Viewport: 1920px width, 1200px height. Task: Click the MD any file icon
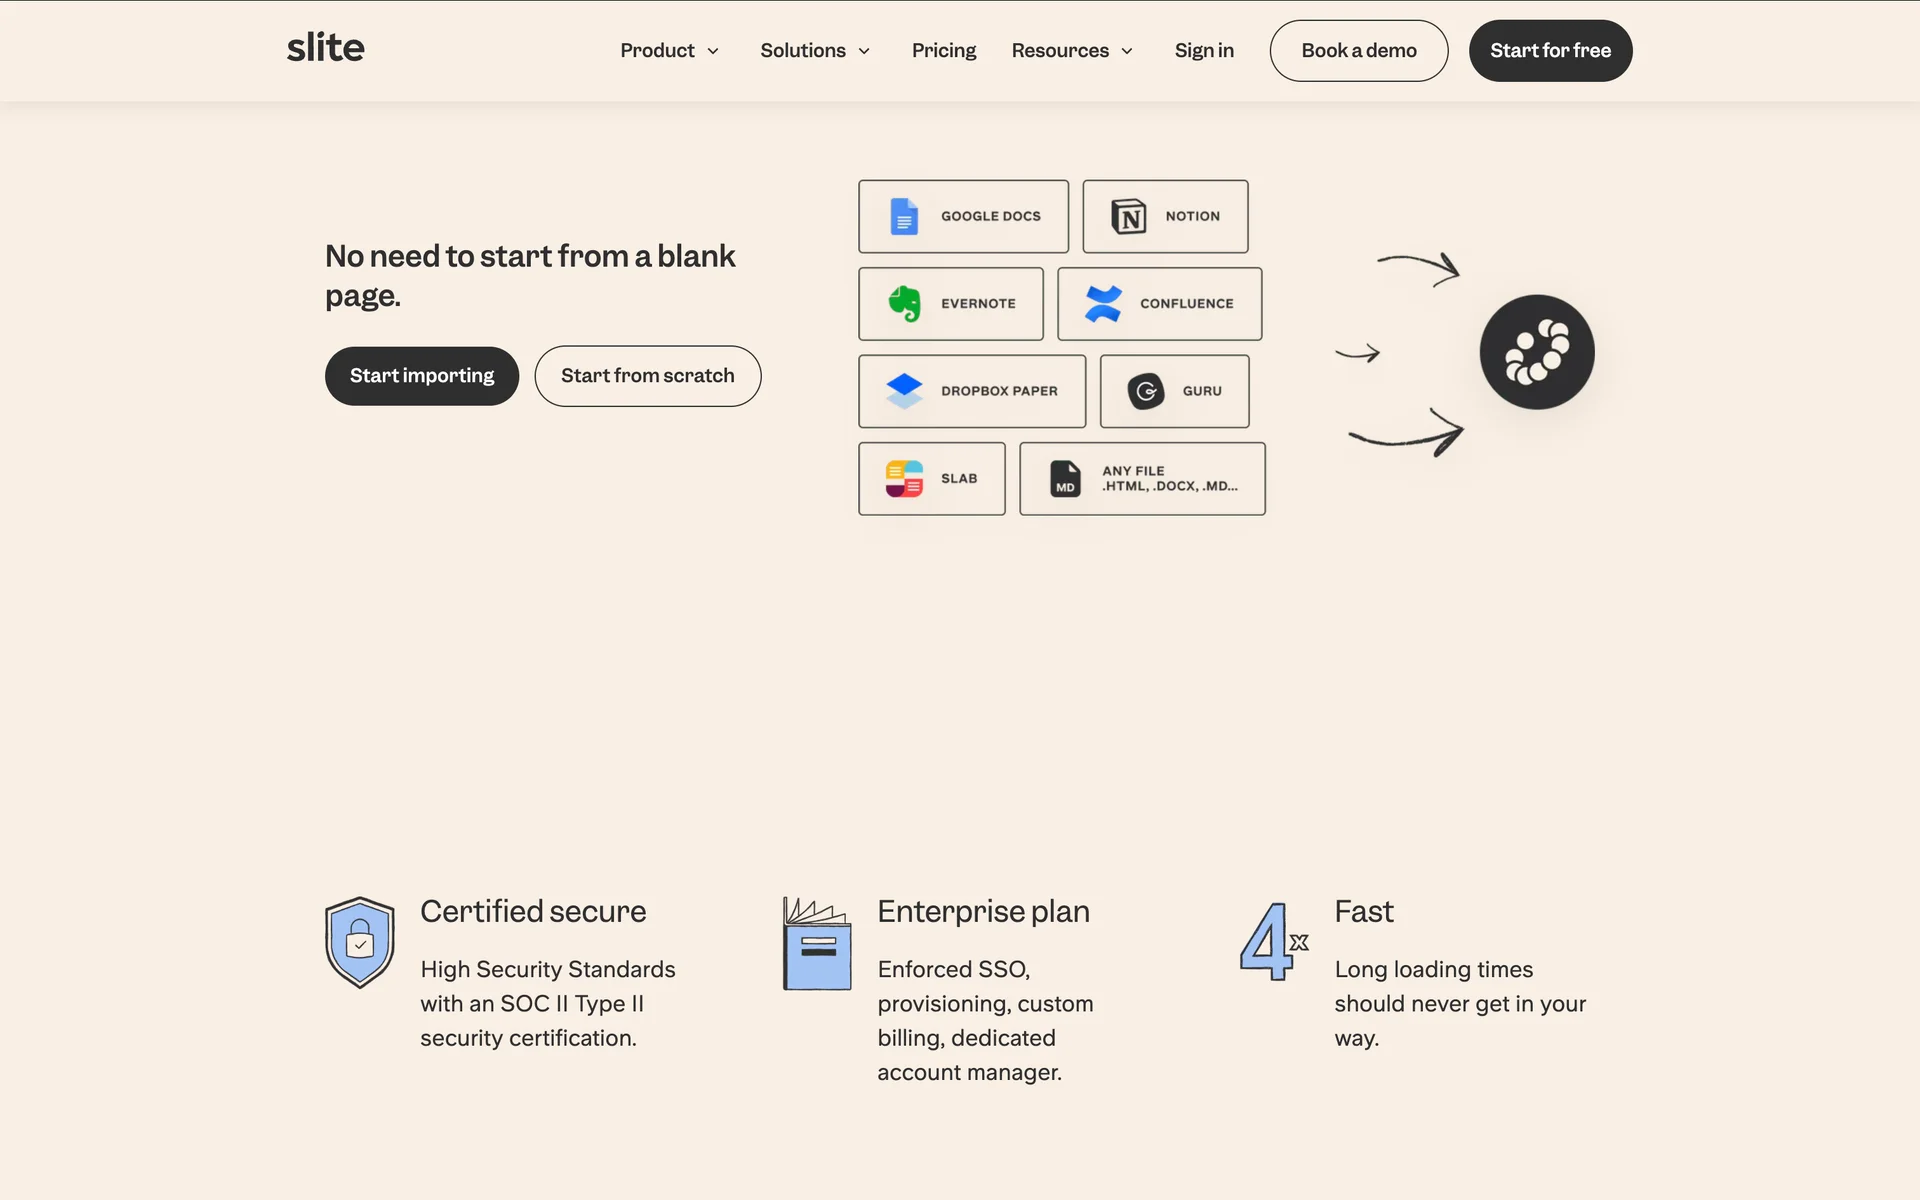click(1065, 478)
